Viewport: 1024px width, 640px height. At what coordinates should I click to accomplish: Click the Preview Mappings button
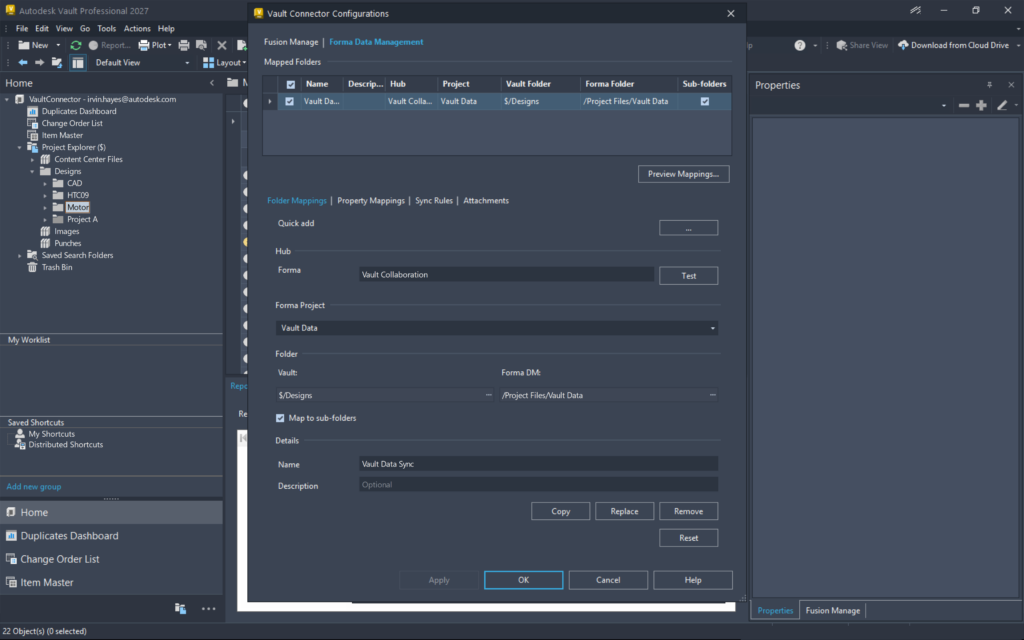pyautogui.click(x=683, y=174)
